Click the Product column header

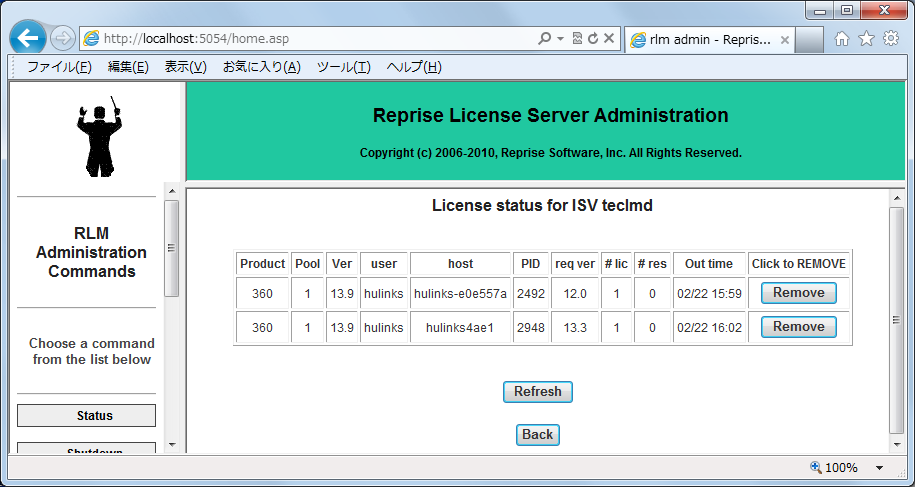pos(263,264)
